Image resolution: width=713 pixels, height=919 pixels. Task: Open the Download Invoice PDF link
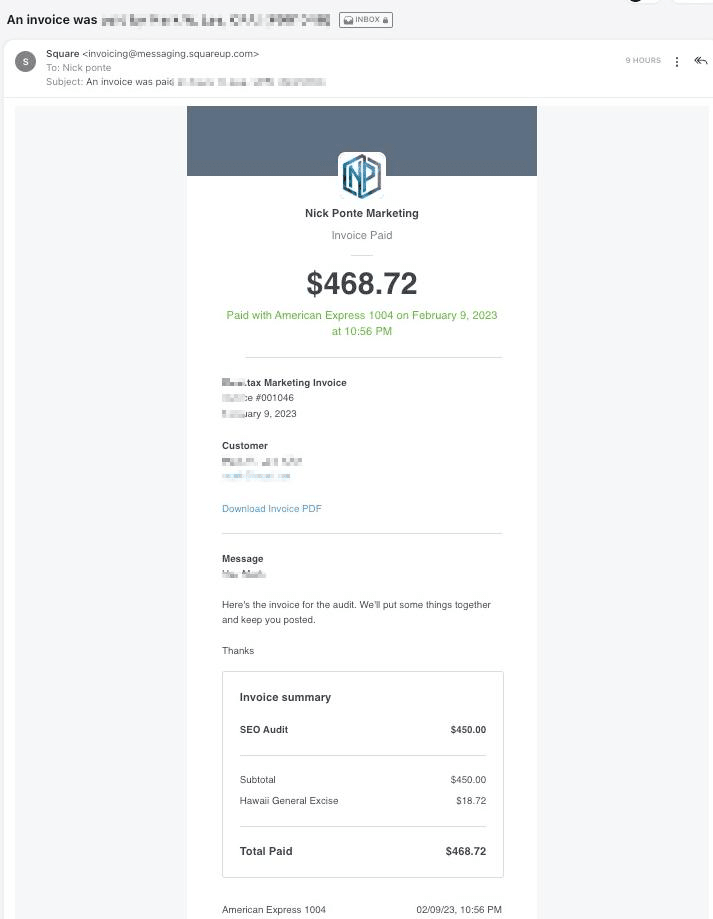(271, 509)
